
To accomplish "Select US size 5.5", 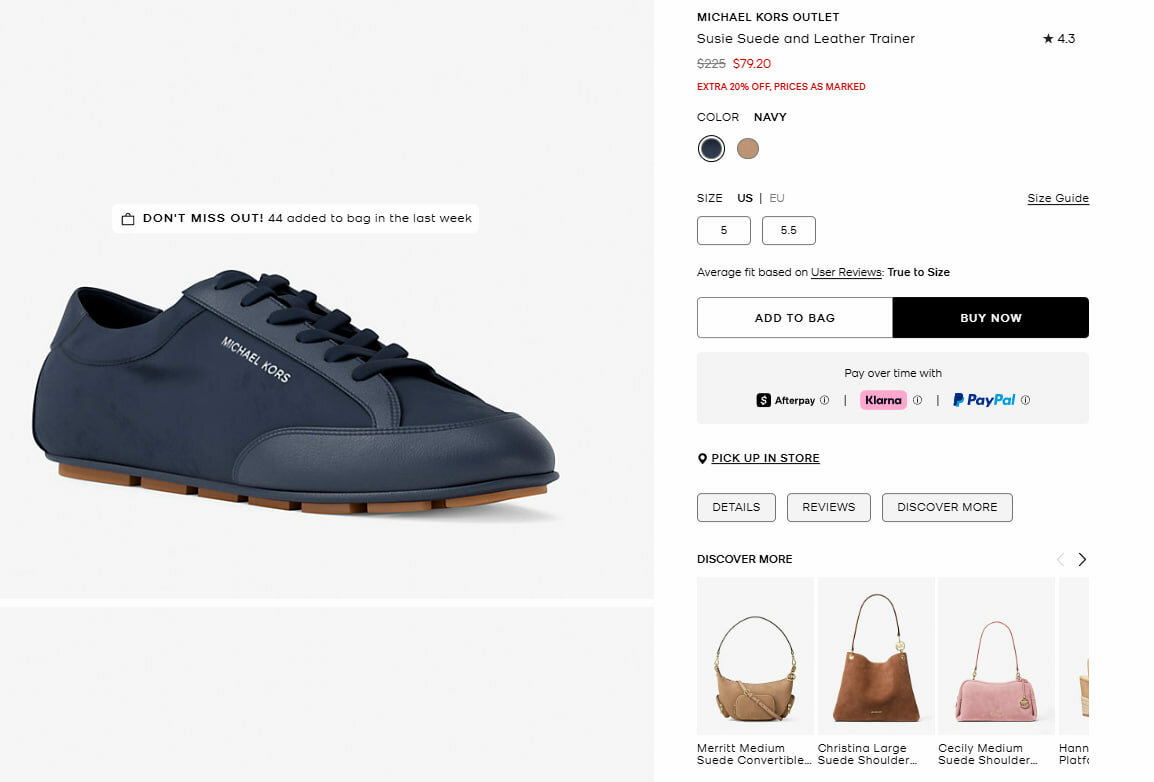I will (788, 231).
